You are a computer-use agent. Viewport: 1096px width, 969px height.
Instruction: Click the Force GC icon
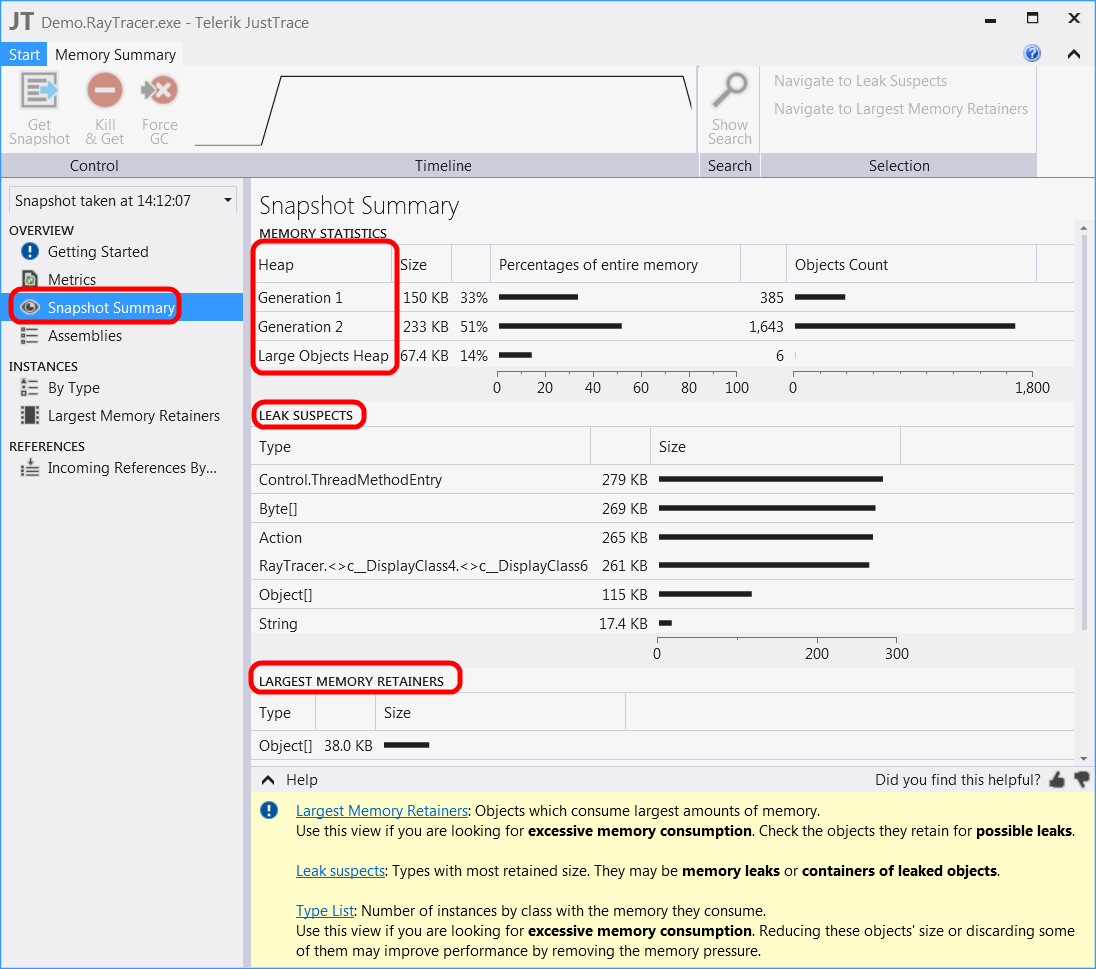(159, 91)
